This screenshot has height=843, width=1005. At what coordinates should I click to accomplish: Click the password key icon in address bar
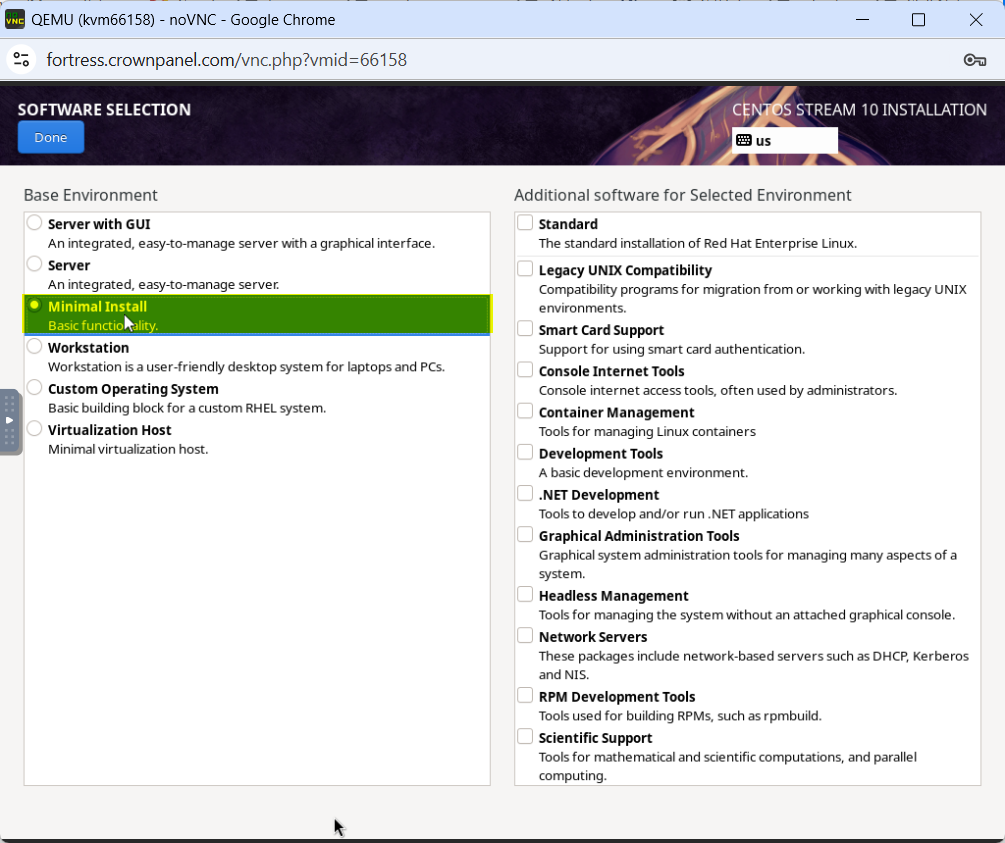[974, 60]
